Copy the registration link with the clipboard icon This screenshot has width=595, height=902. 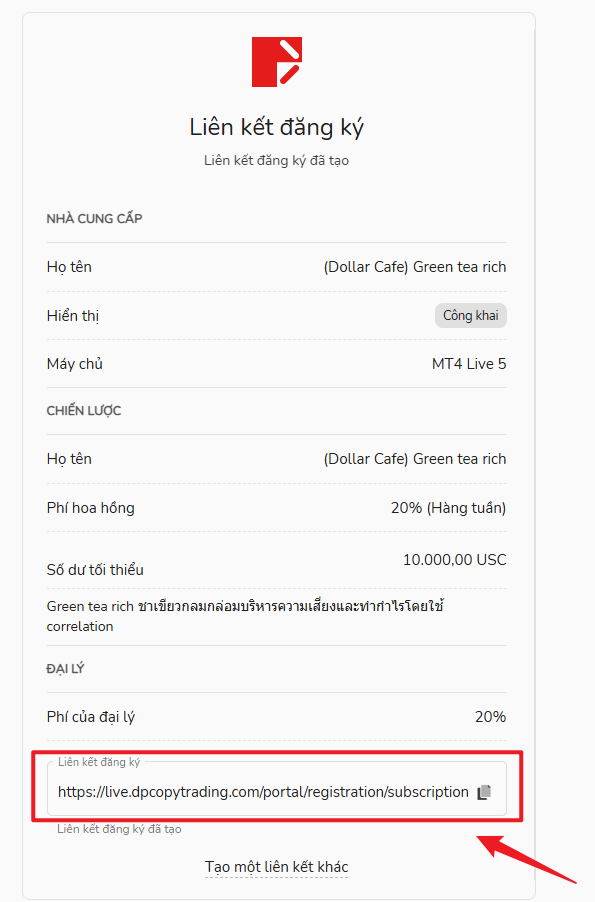[484, 792]
